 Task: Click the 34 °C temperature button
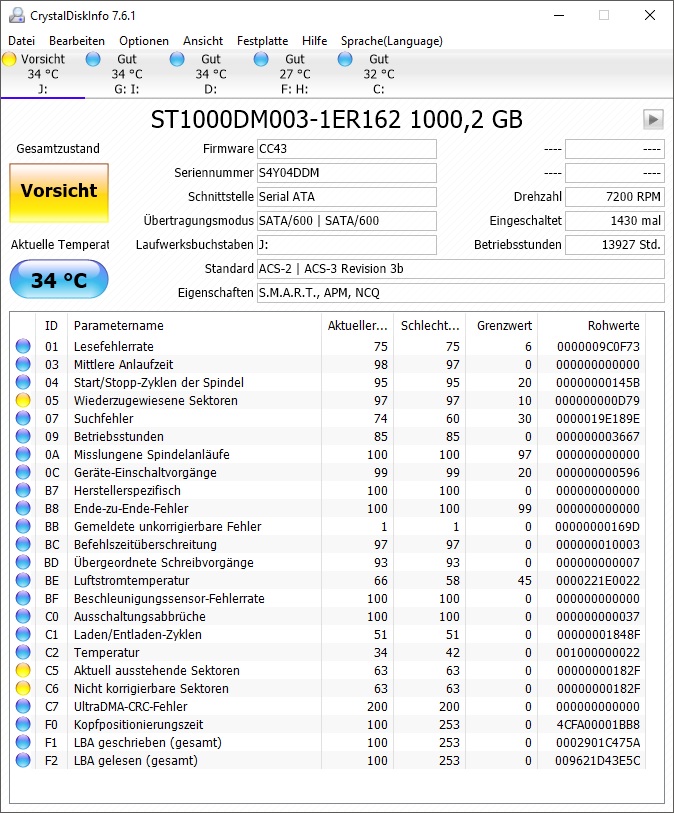[x=59, y=279]
